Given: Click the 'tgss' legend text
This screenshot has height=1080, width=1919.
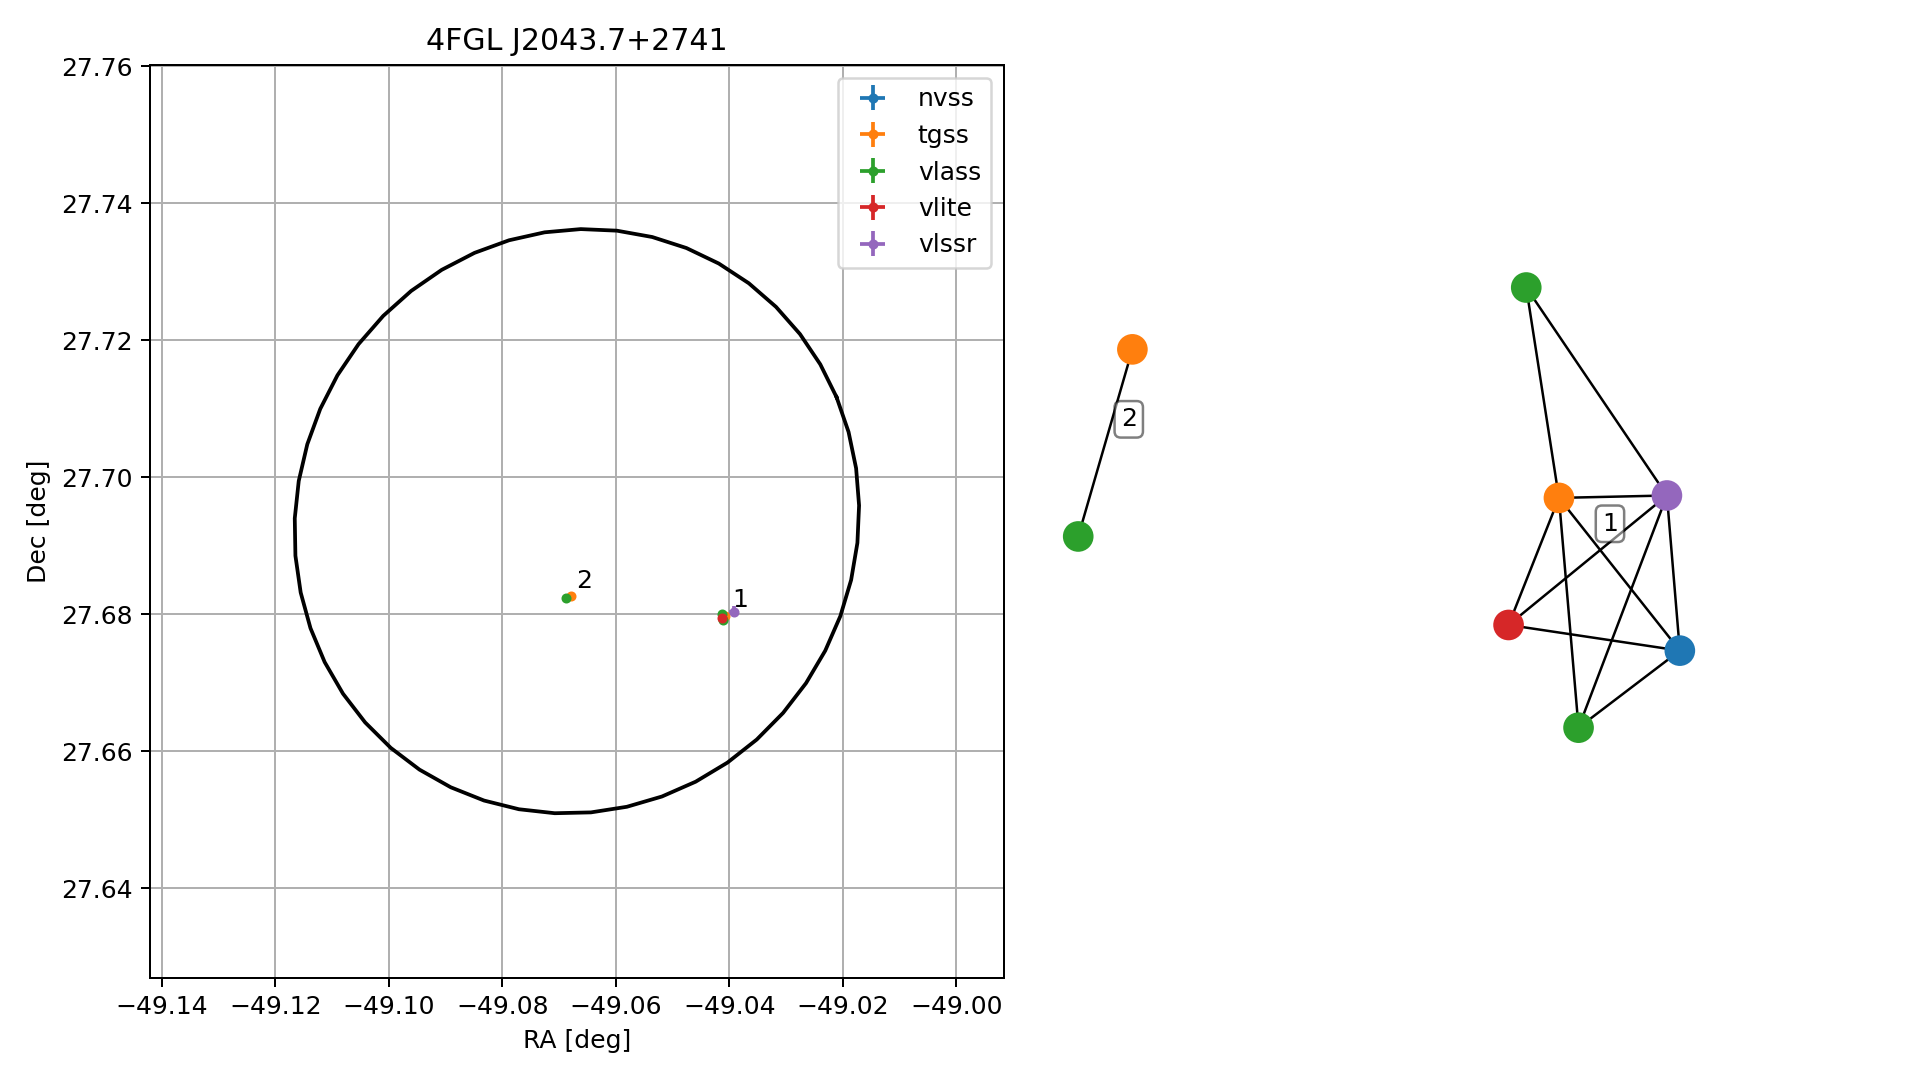Looking at the screenshot, I should click(x=943, y=135).
